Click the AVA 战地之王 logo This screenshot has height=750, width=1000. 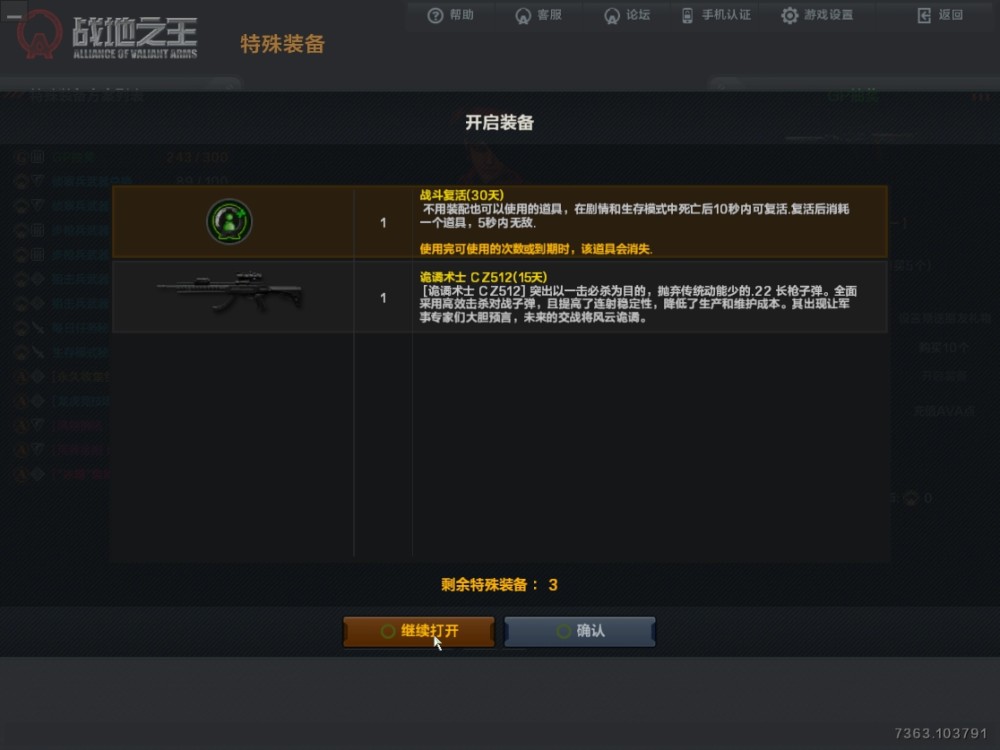(x=107, y=35)
